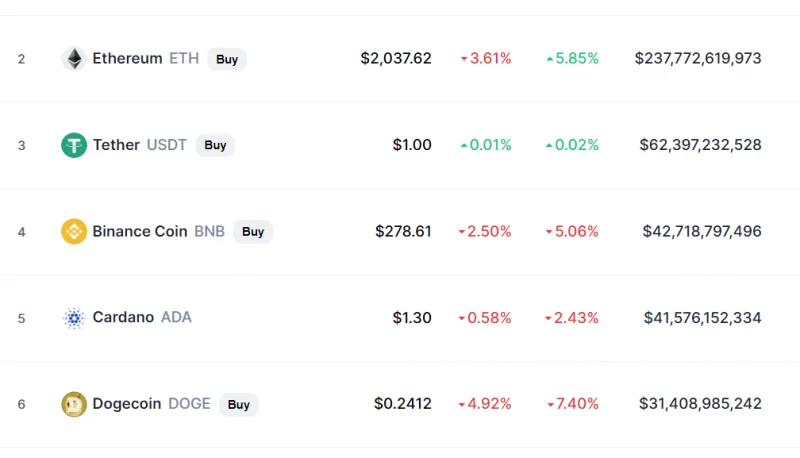Click the yellow Binance Coin logo icon
This screenshot has width=800, height=458.
[x=74, y=232]
